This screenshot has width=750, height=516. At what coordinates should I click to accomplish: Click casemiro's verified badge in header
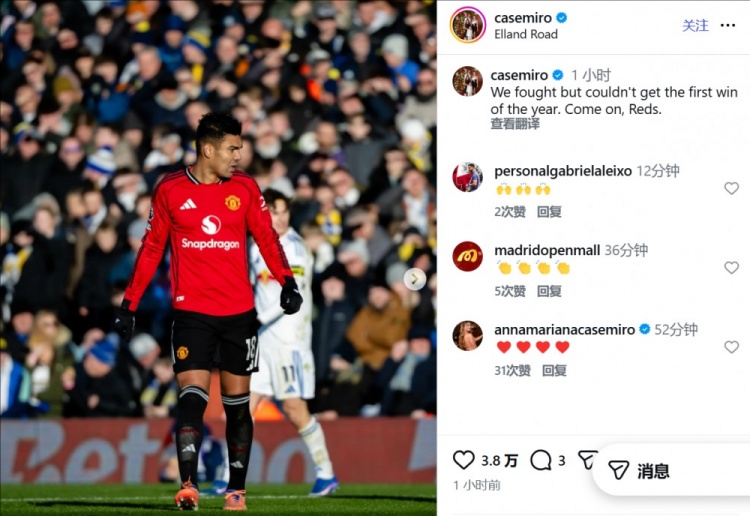562,18
